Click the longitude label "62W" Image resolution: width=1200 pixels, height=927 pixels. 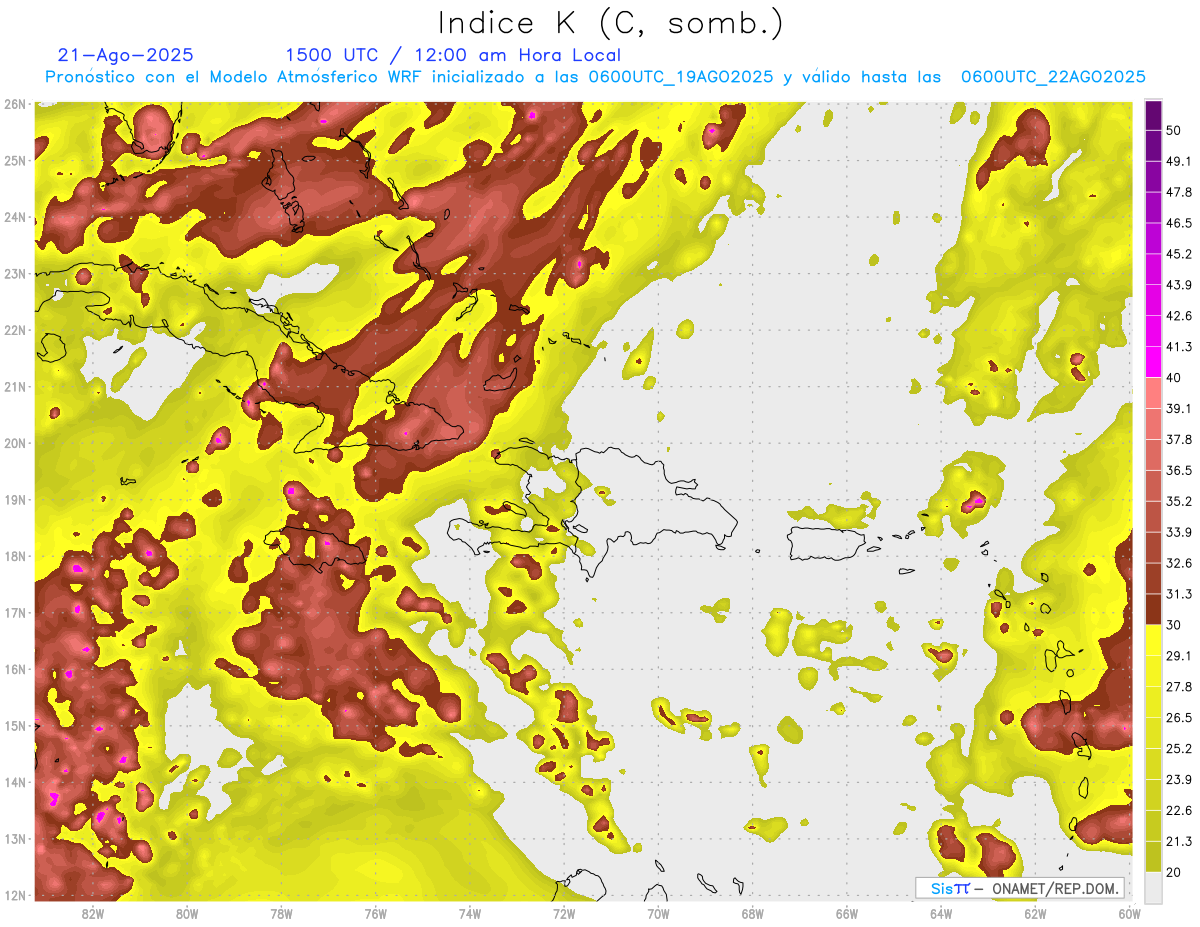(x=1035, y=914)
